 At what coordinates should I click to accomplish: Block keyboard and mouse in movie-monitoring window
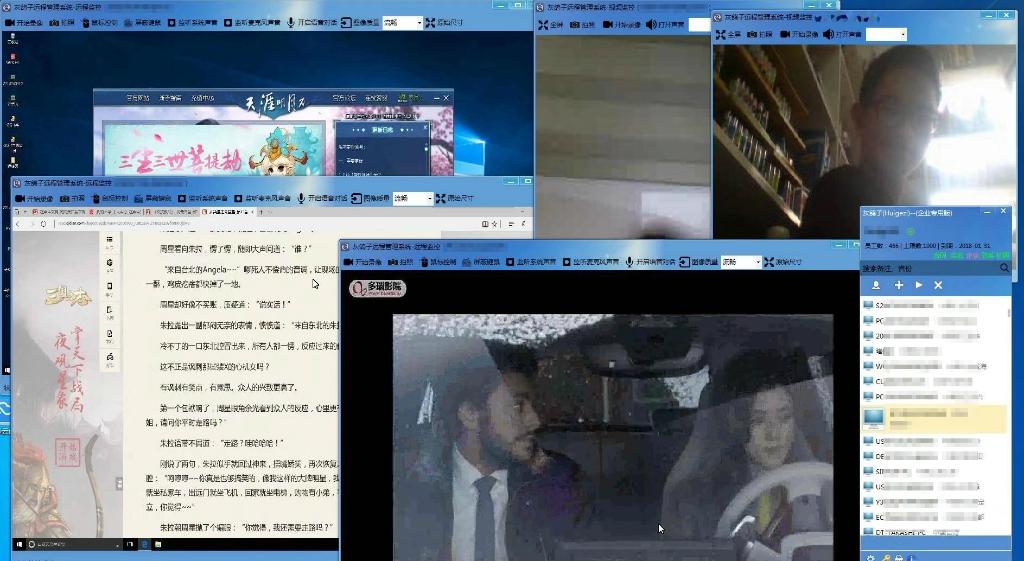[481, 263]
